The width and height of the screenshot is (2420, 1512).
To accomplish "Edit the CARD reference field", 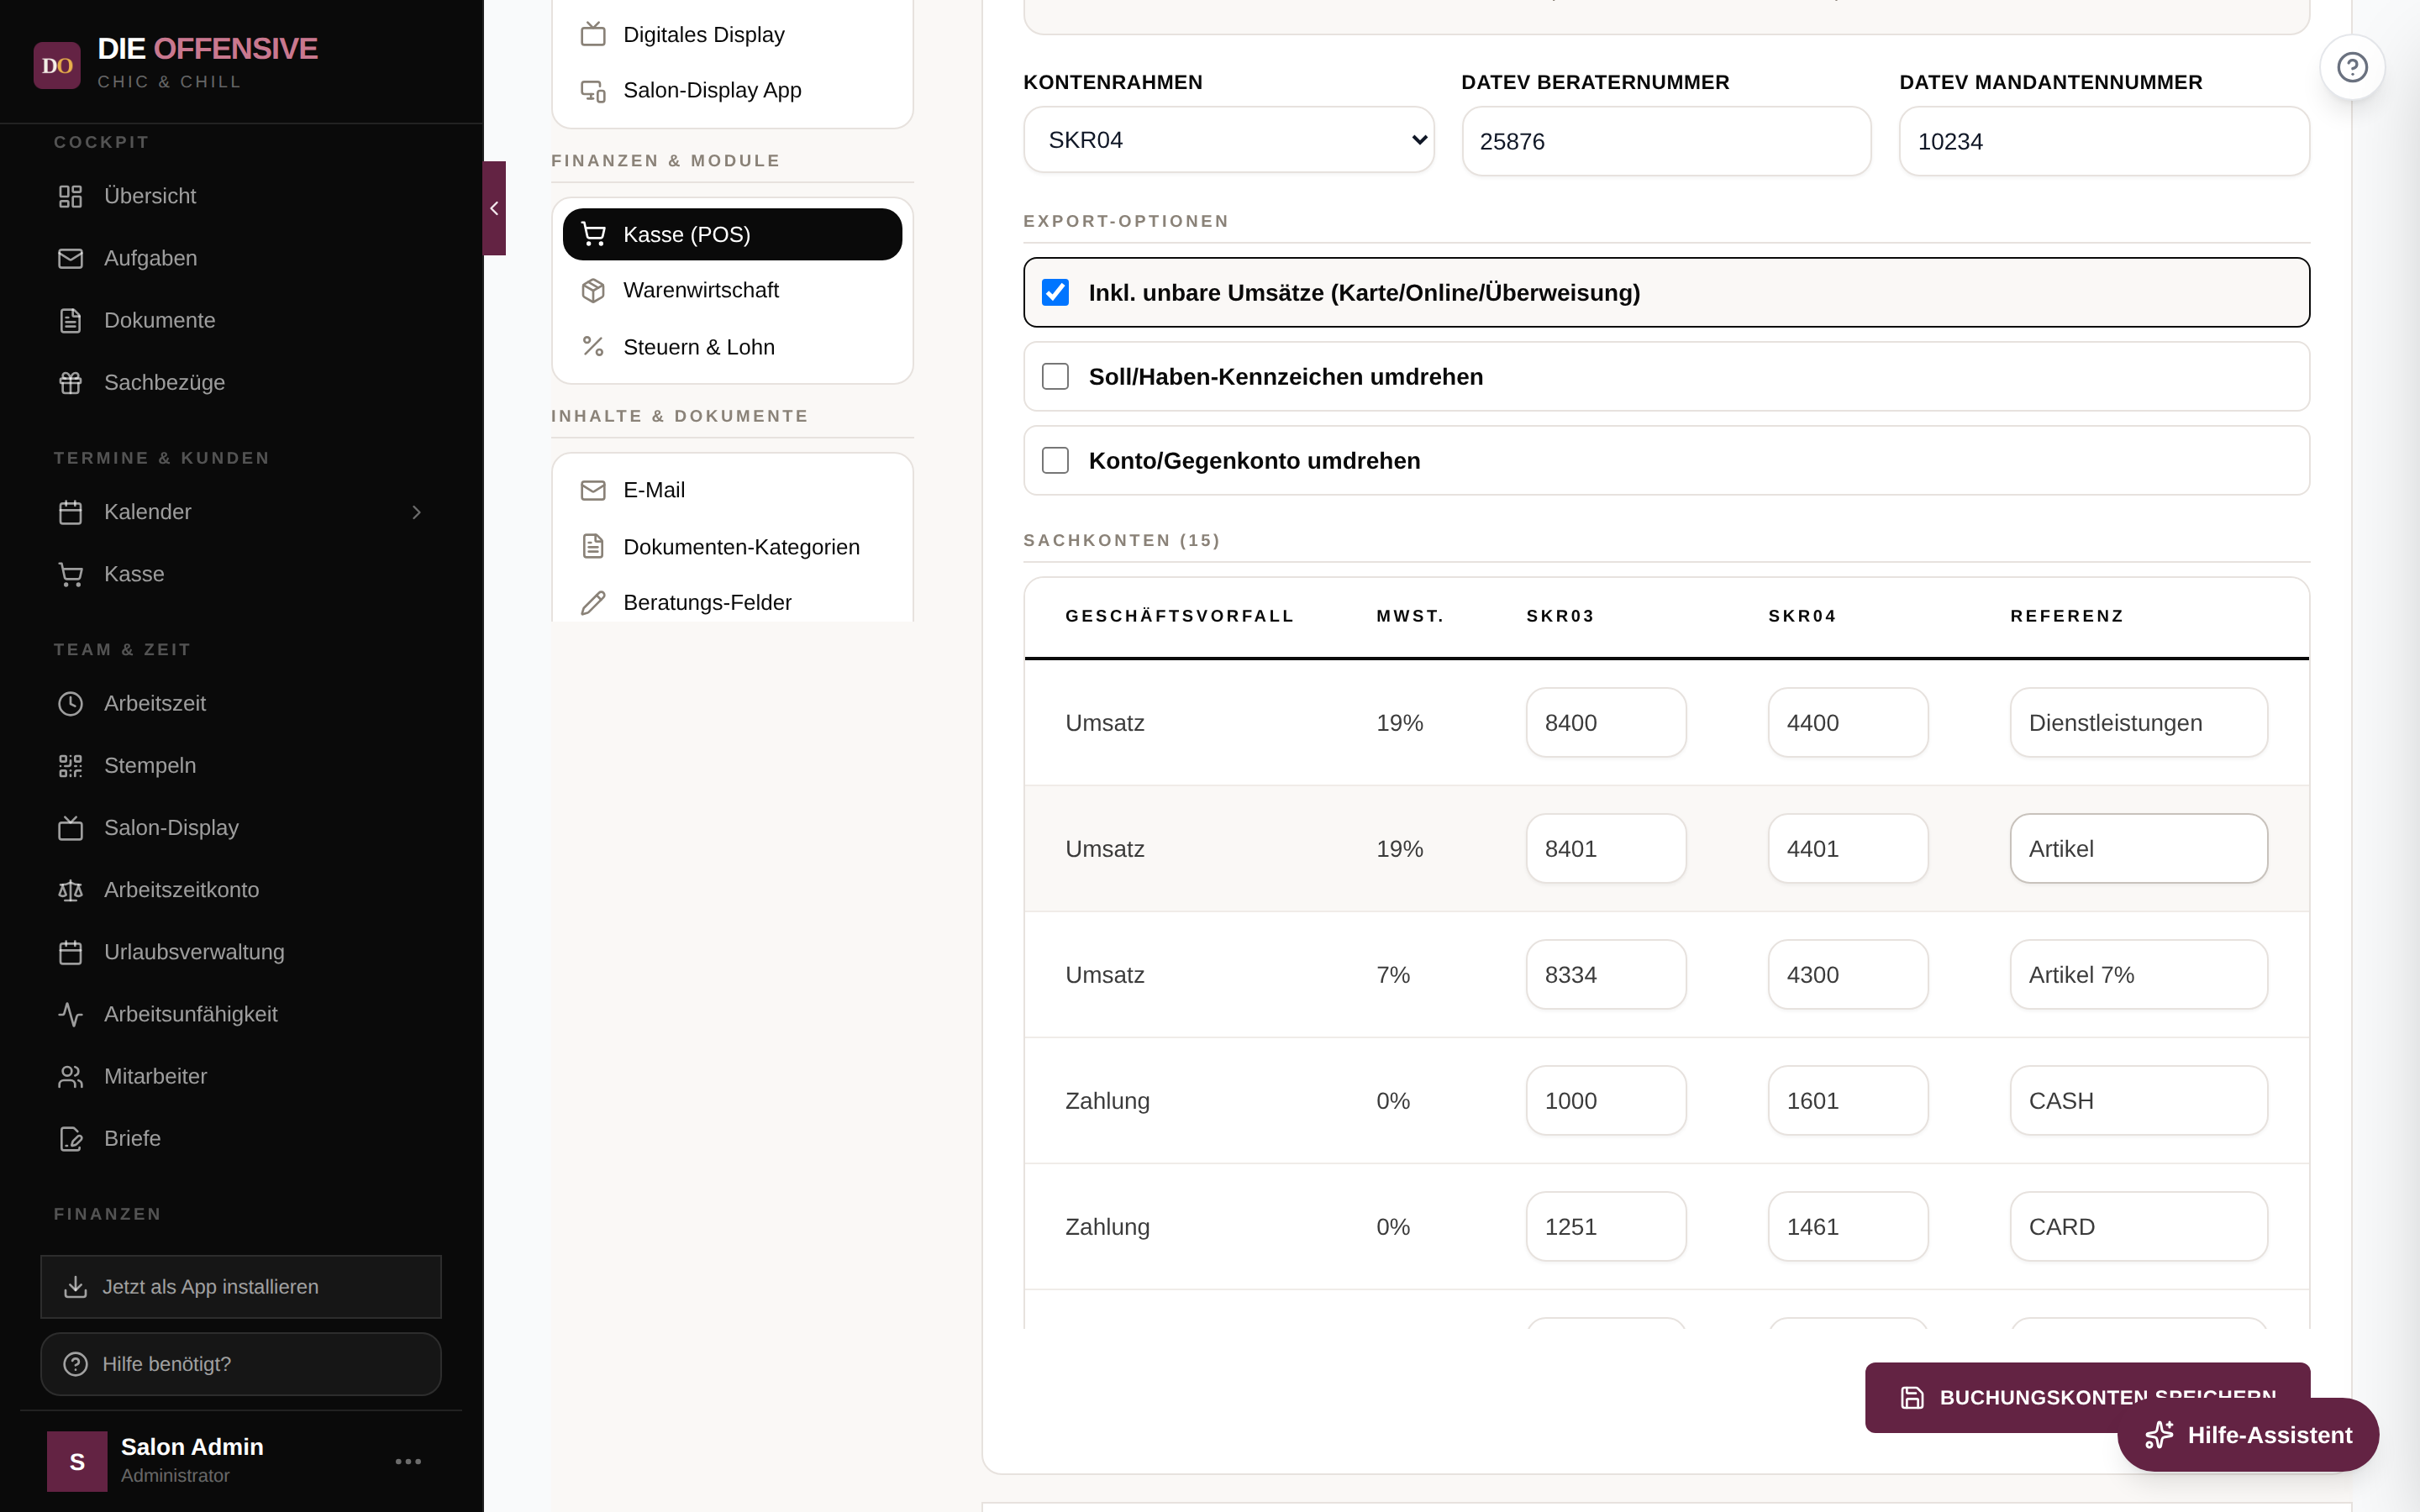I will point(2139,1226).
